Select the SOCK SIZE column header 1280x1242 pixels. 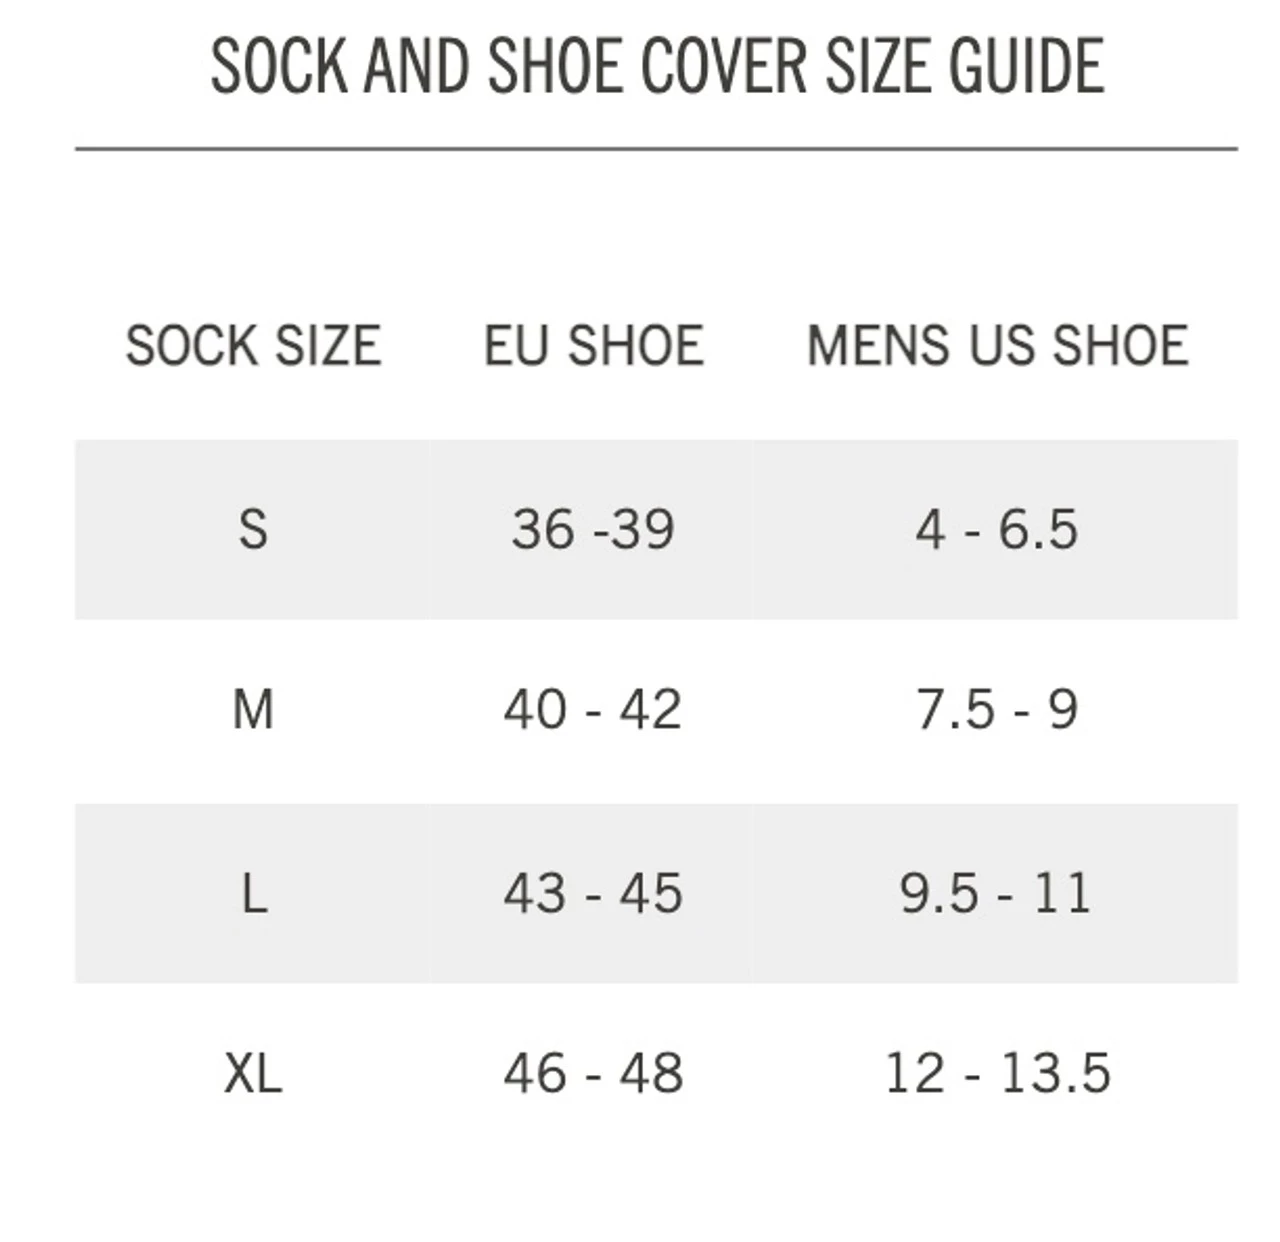[x=253, y=346]
